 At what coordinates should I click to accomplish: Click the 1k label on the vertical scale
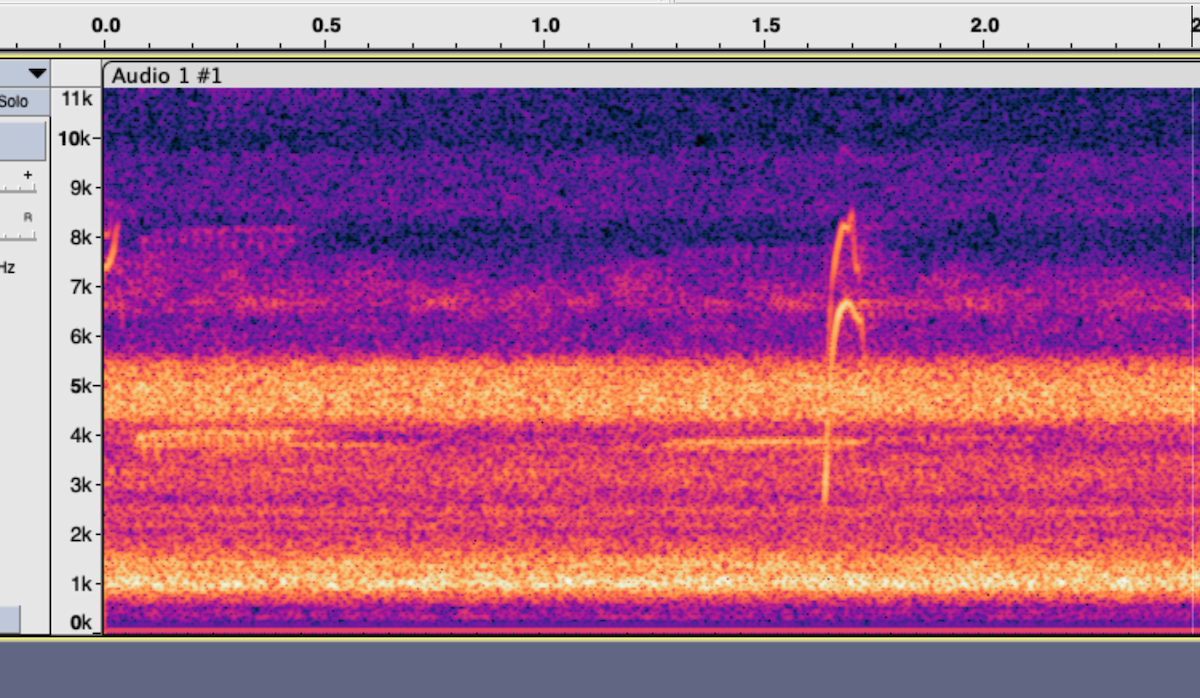click(79, 583)
